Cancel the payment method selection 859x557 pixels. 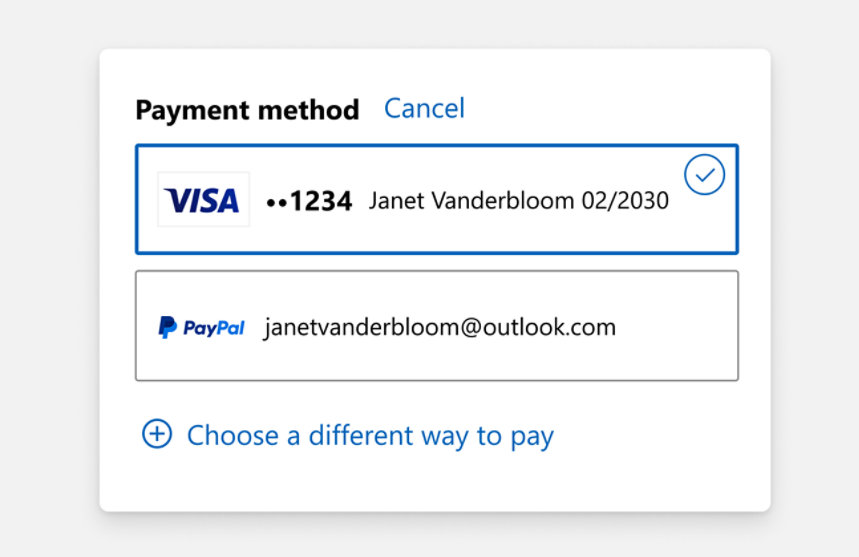[x=424, y=108]
